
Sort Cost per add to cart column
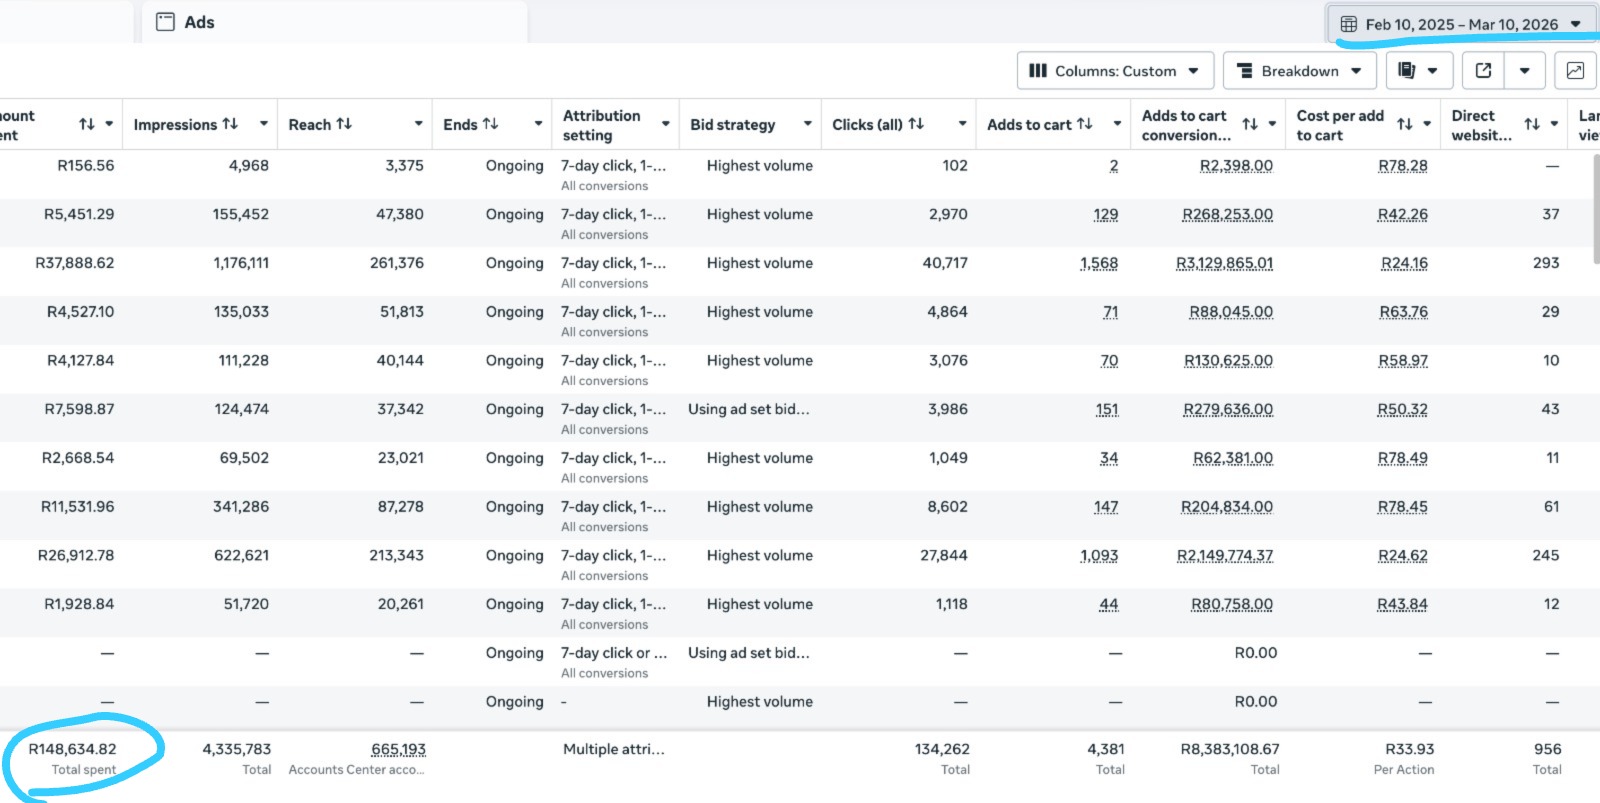[1404, 125]
